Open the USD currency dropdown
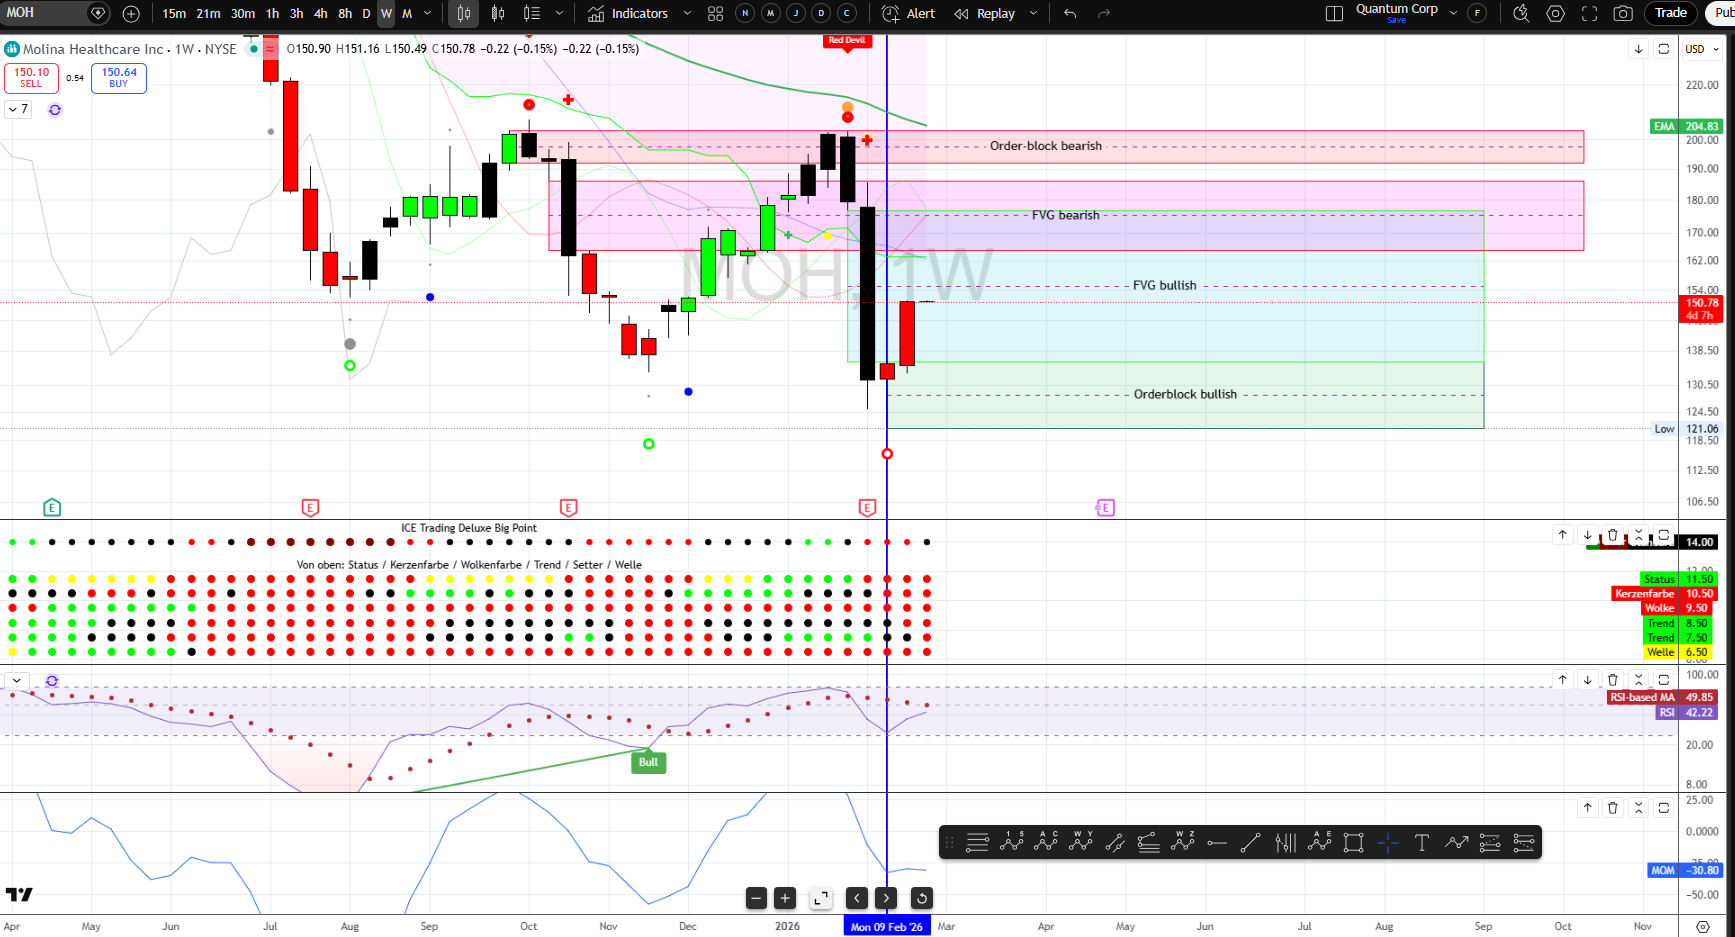 (x=1701, y=49)
